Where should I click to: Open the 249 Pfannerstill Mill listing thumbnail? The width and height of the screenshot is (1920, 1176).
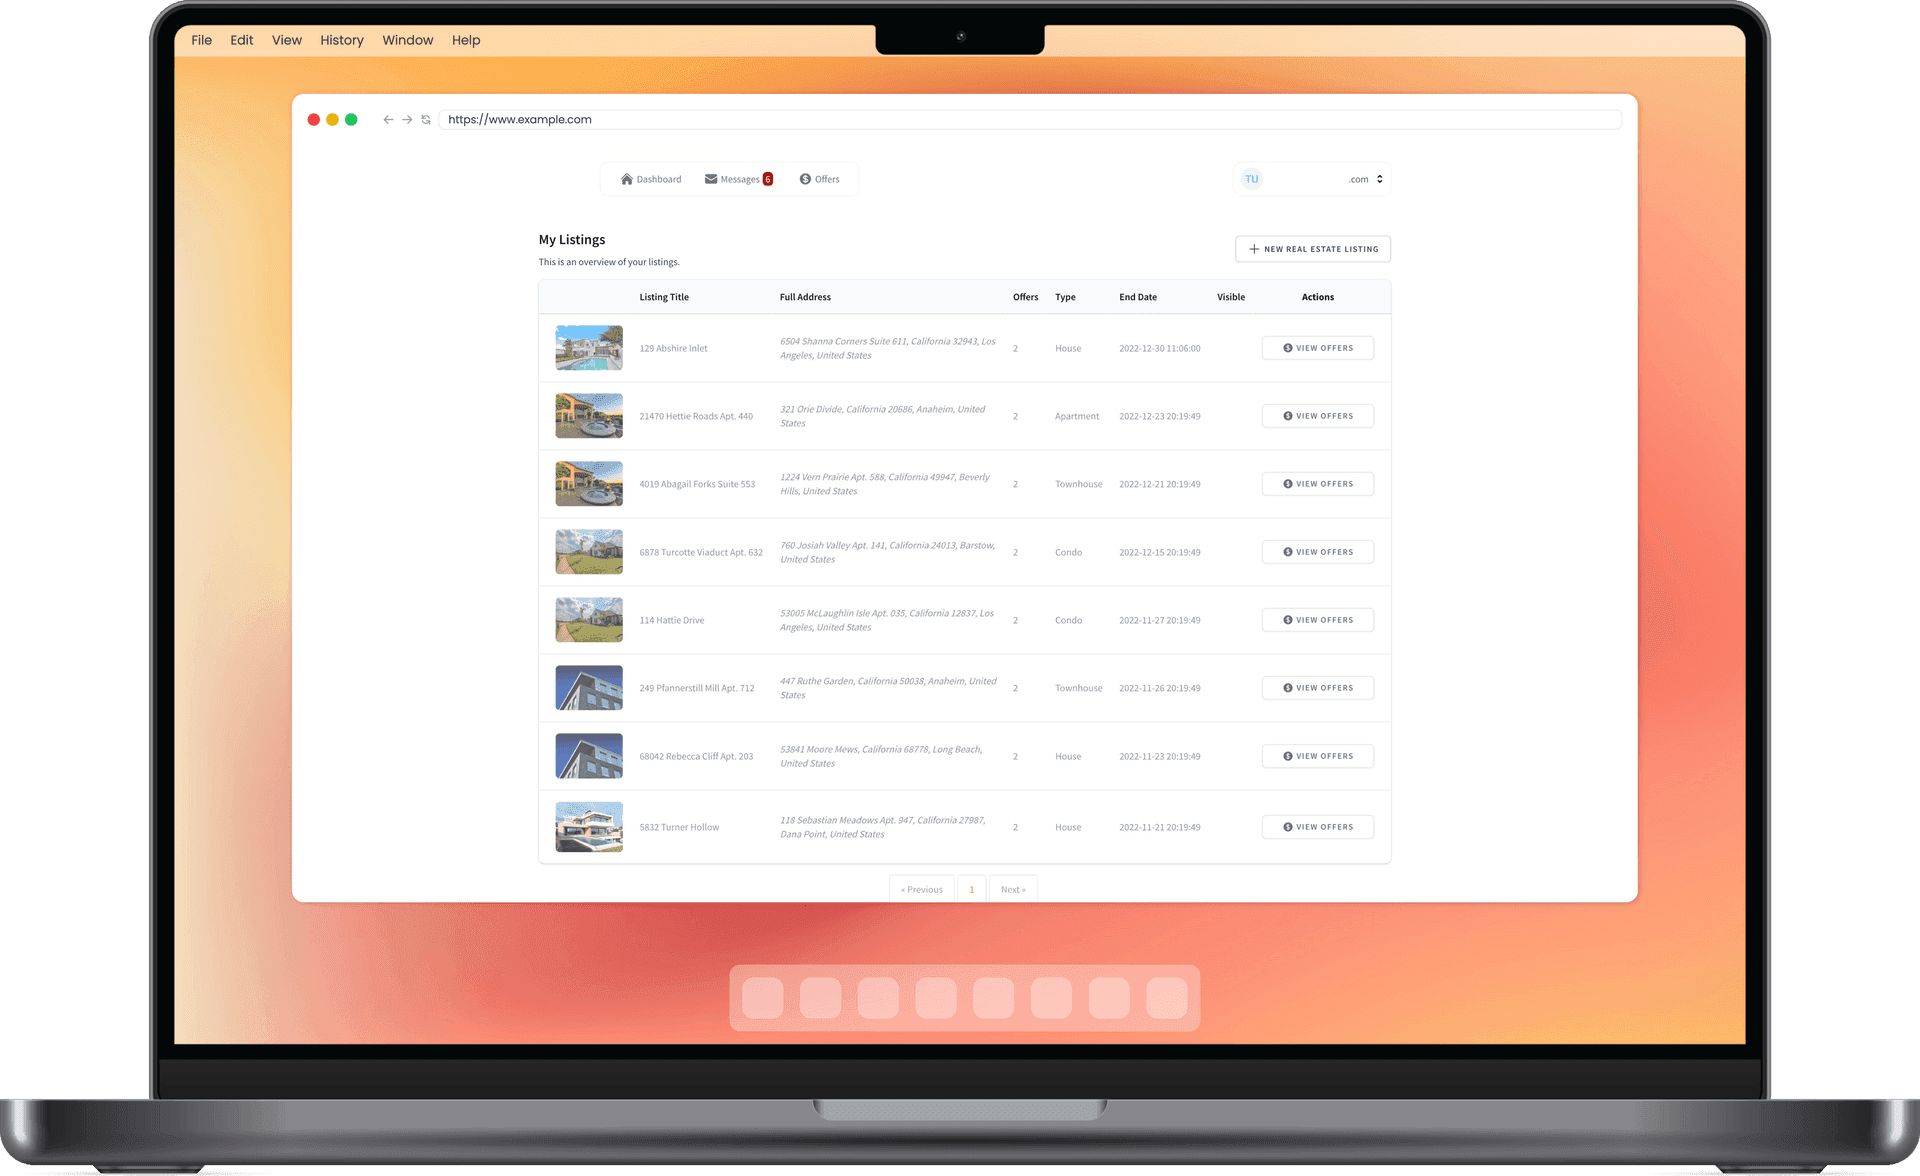coord(589,688)
